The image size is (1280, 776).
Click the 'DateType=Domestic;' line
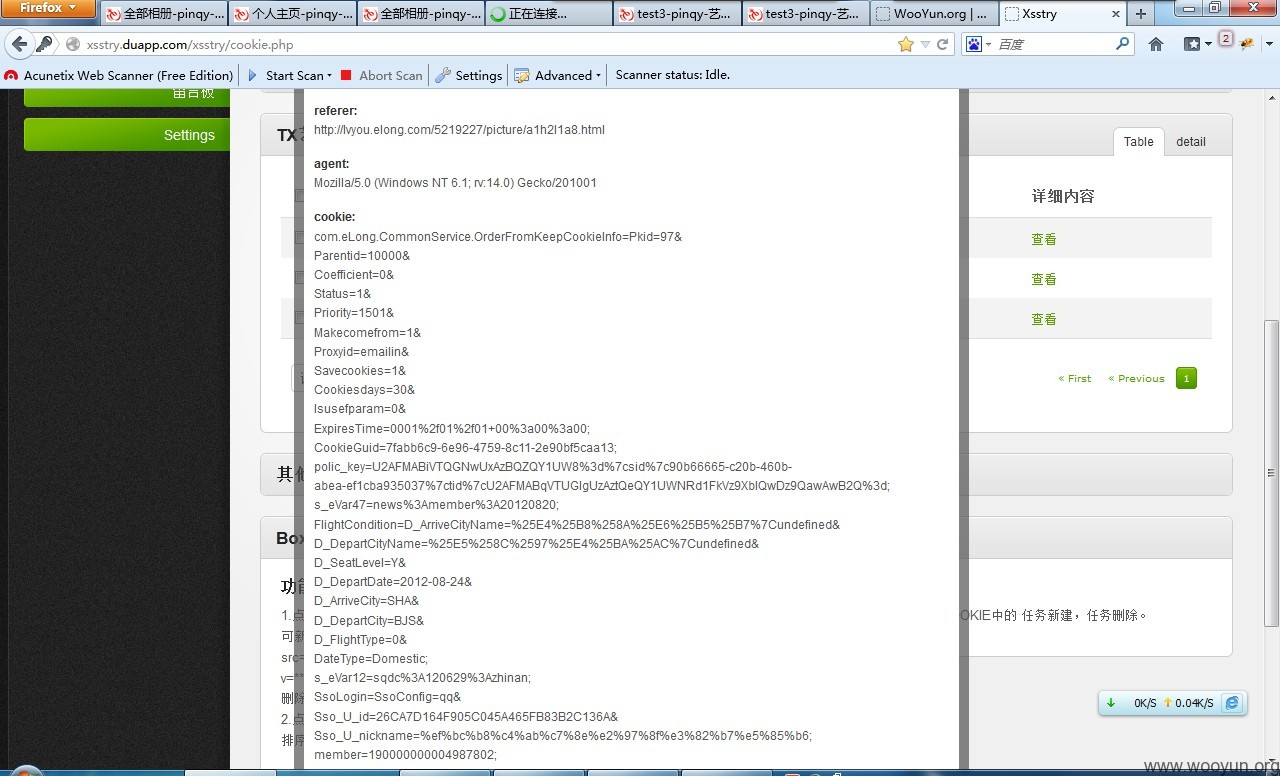click(371, 659)
